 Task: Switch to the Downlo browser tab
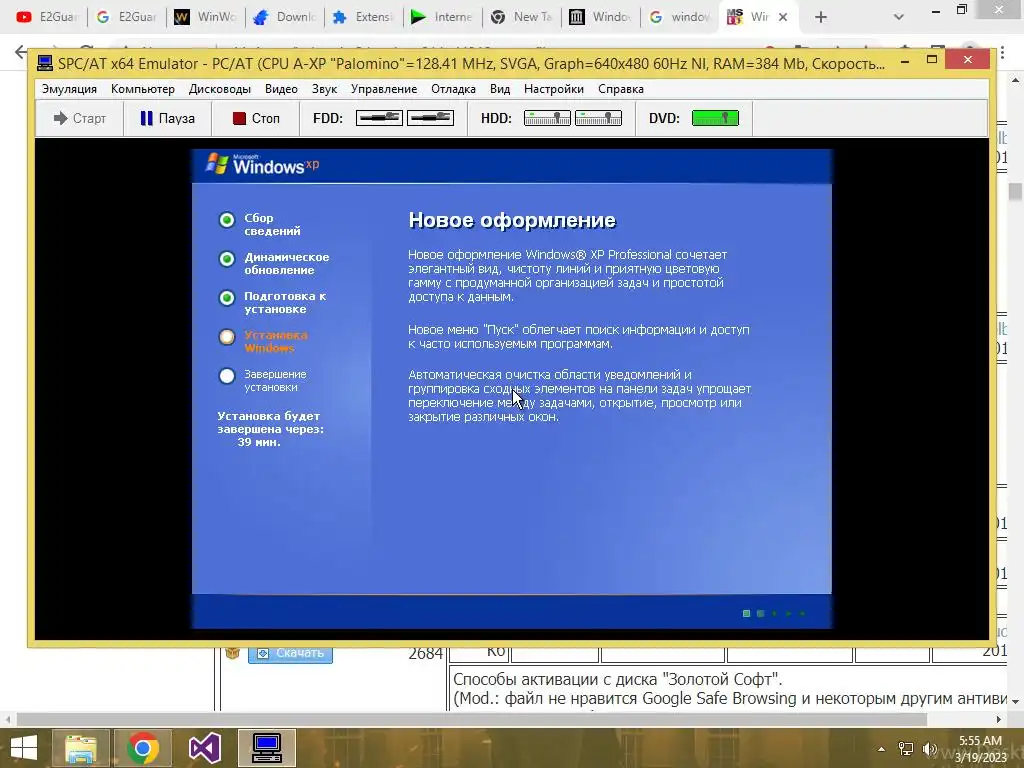(x=284, y=17)
